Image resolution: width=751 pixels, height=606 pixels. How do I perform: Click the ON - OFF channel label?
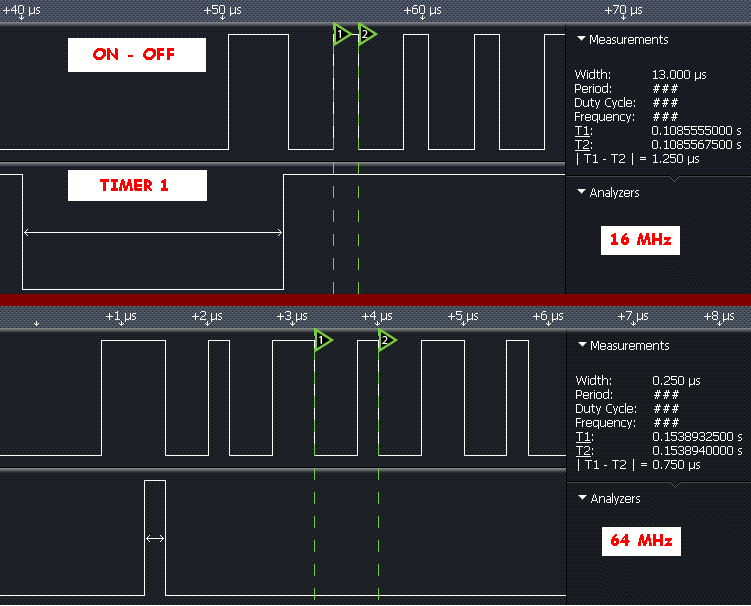[x=137, y=55]
